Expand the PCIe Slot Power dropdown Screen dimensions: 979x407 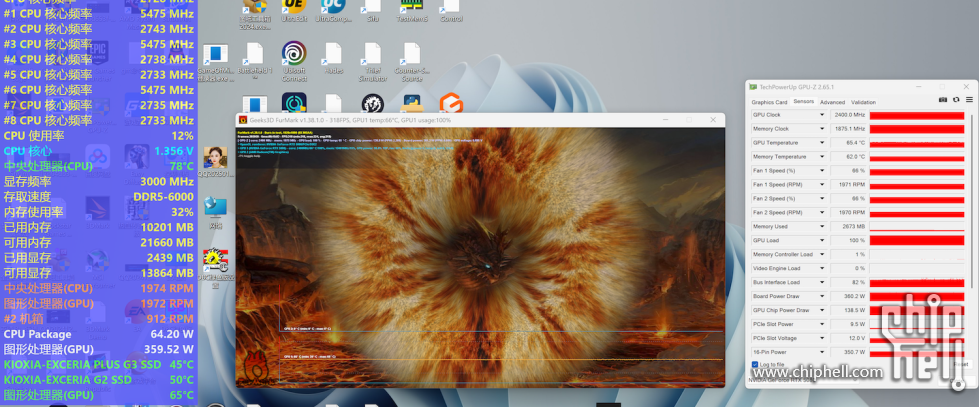pyautogui.click(x=822, y=325)
